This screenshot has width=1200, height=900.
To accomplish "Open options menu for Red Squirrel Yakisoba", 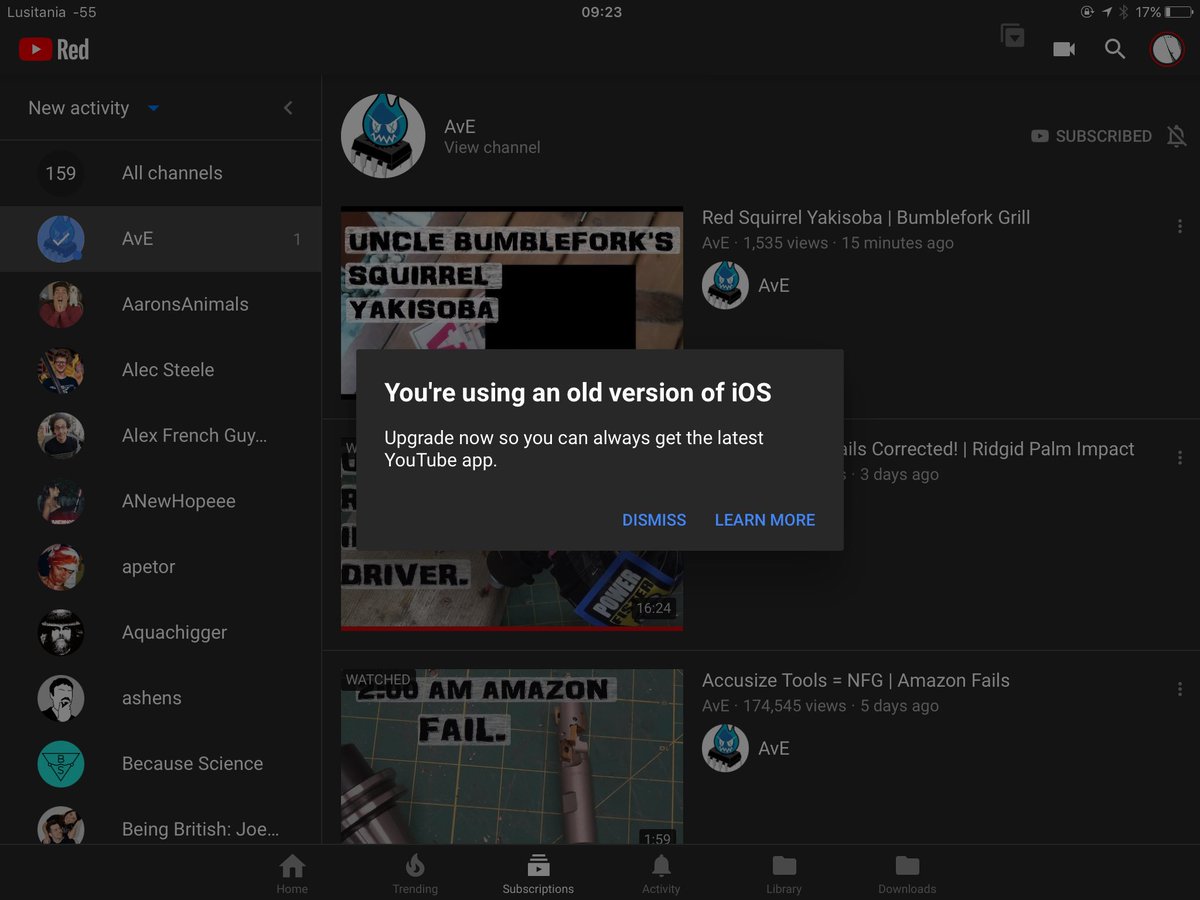I will coord(1180,227).
